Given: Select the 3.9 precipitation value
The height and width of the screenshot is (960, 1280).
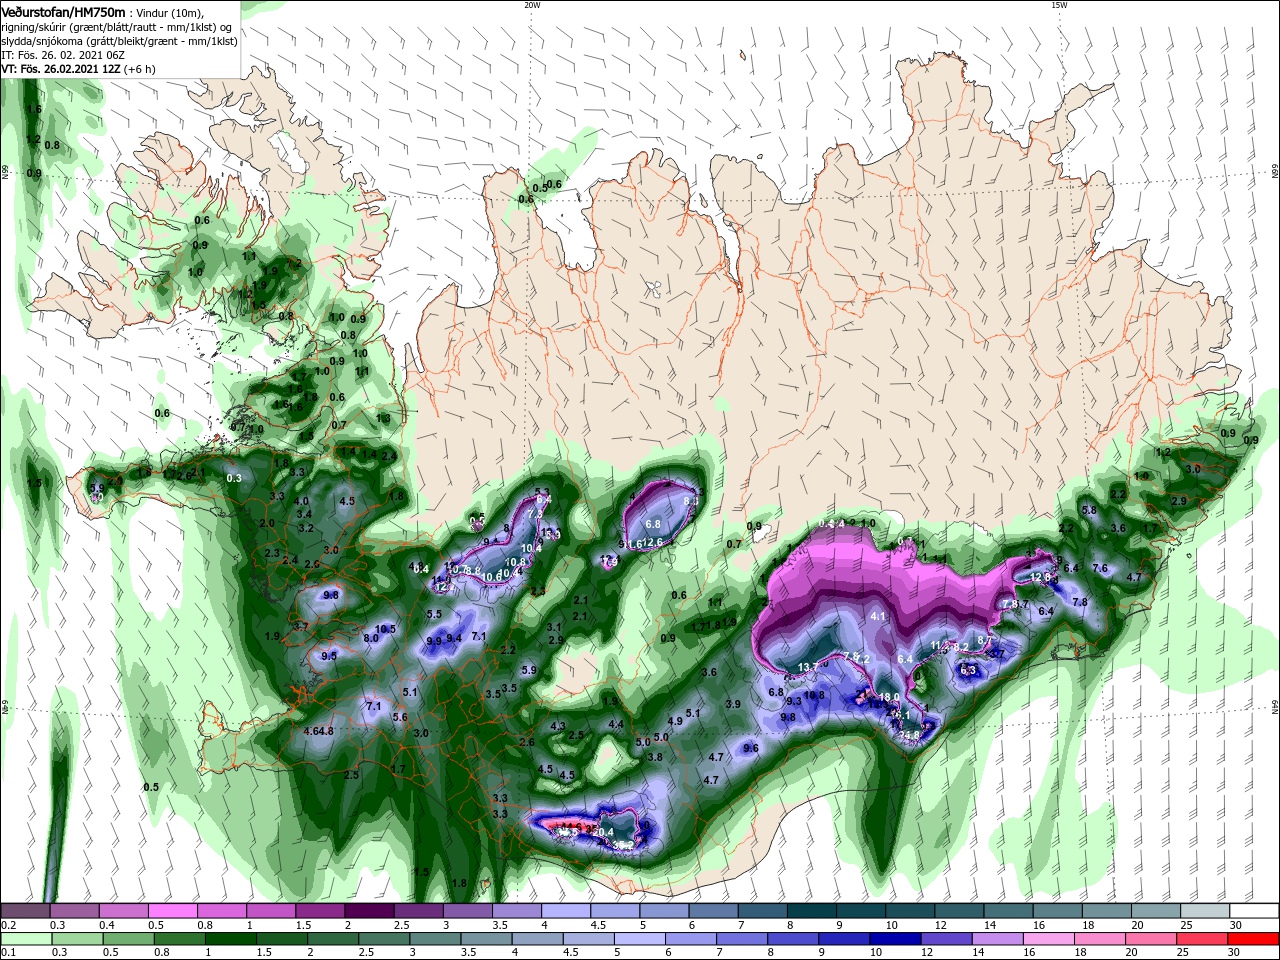Looking at the screenshot, I should pos(733,704).
